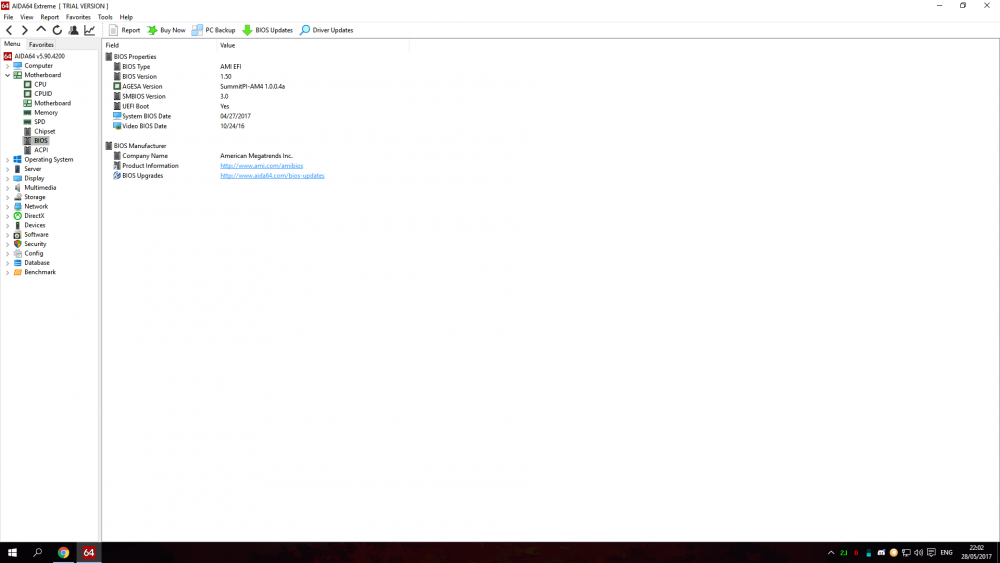Click Buy Now in the toolbar

pyautogui.click(x=166, y=30)
